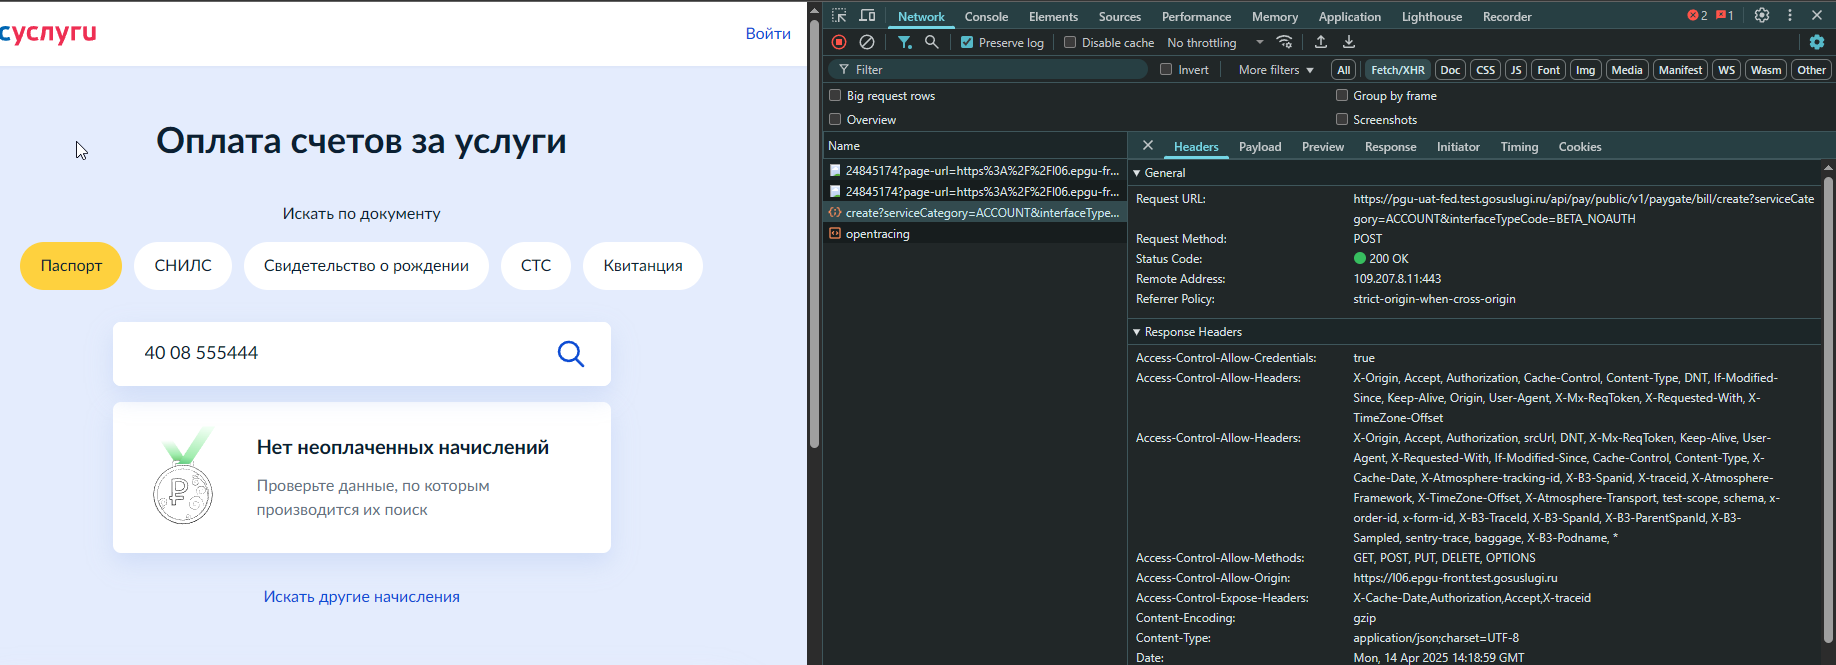Switch to the Elements tab
The image size is (1836, 665).
tap(1053, 16)
